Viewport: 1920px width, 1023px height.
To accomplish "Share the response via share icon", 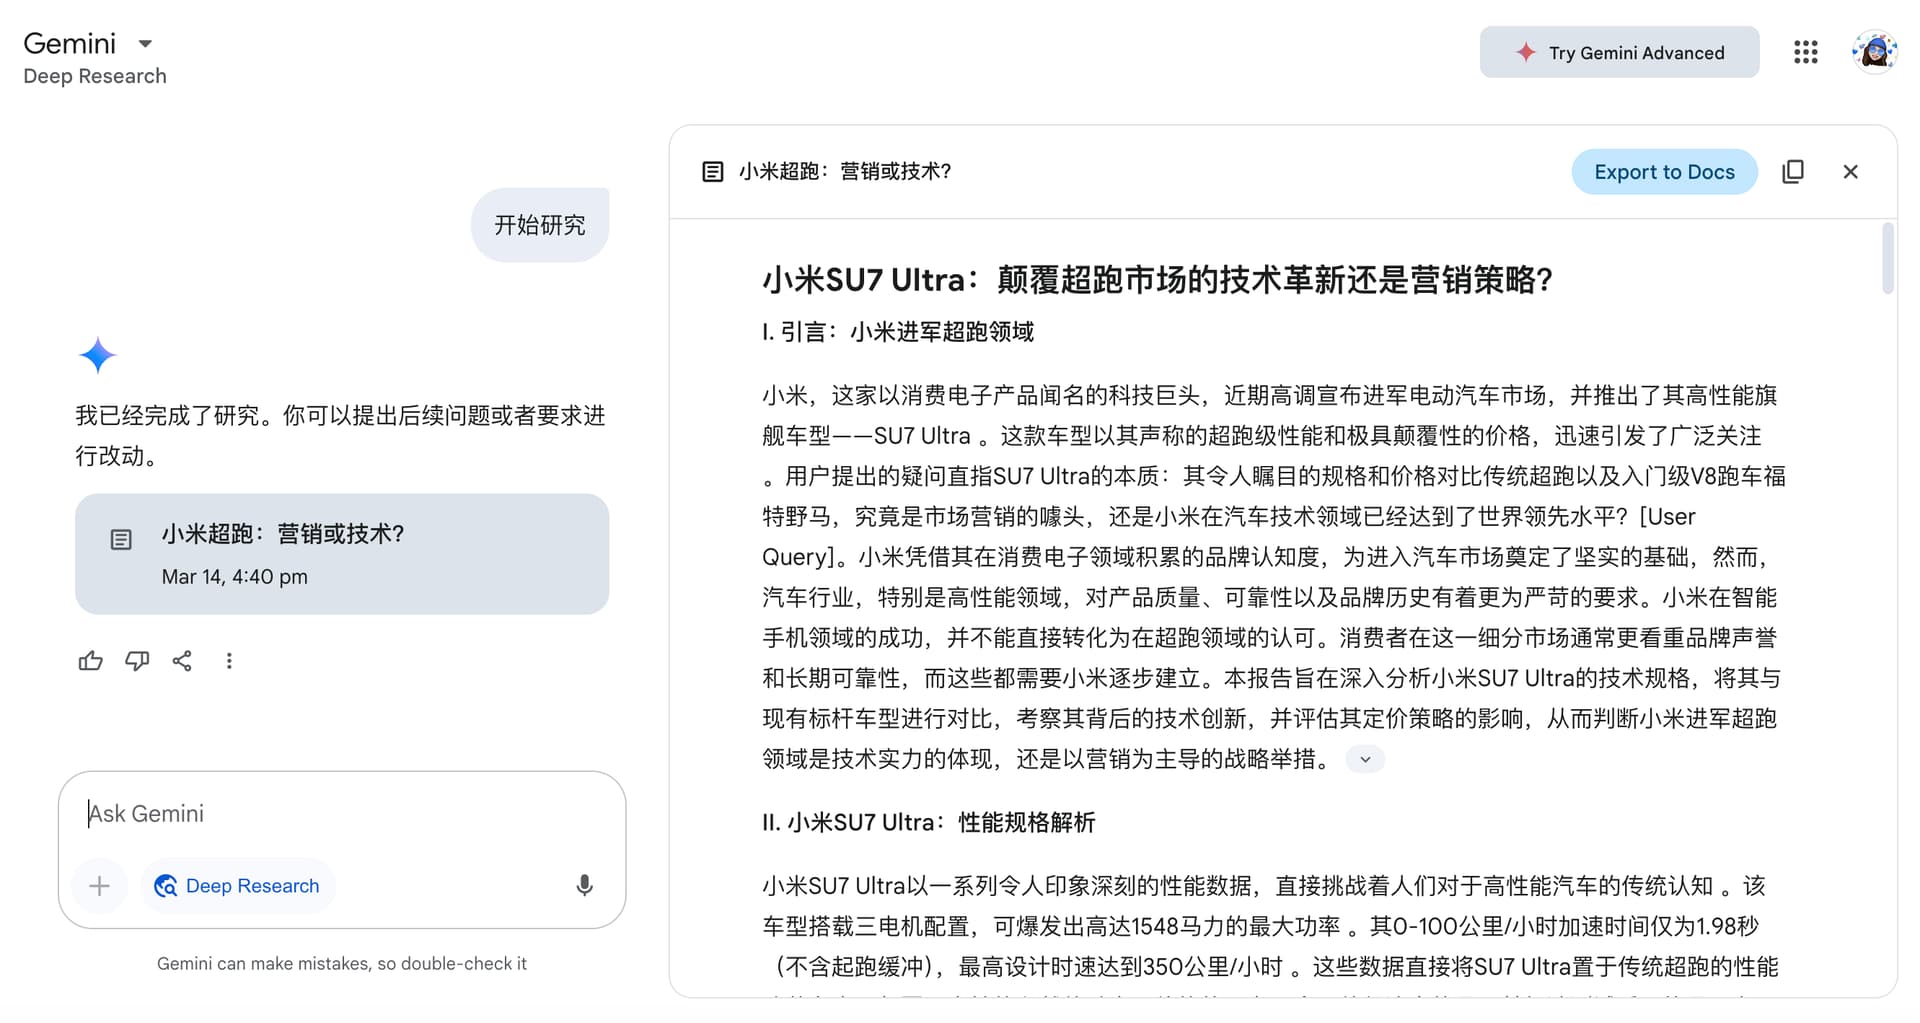I will [x=182, y=661].
